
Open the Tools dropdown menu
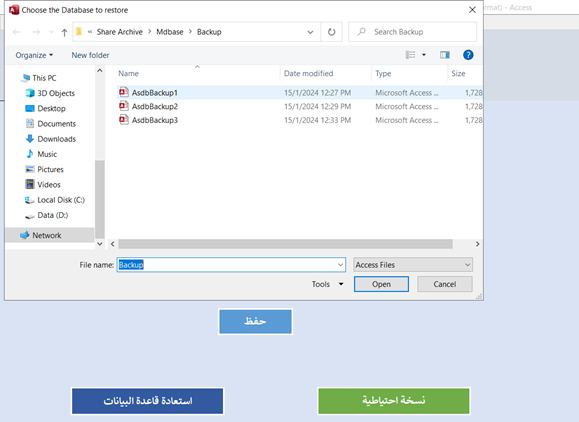coord(327,284)
